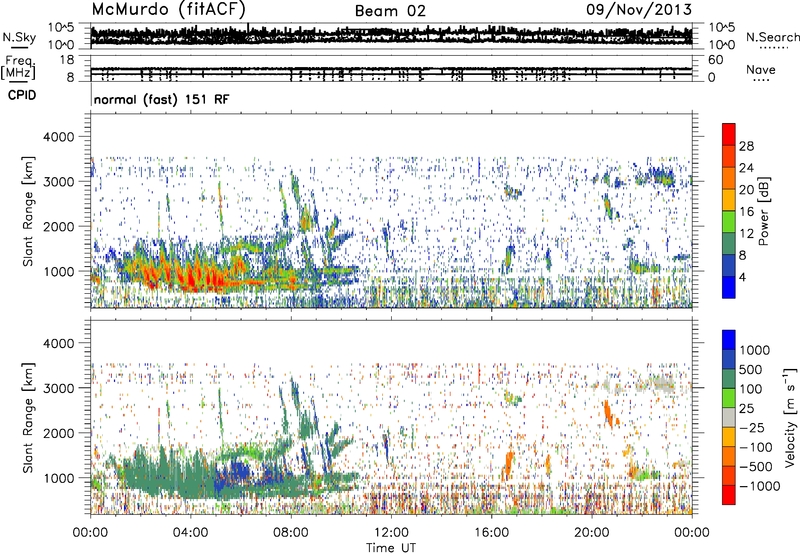Viewport: 800px width, 554px height.
Task: Click the 500 label on velocity colorbar
Action: (753, 370)
